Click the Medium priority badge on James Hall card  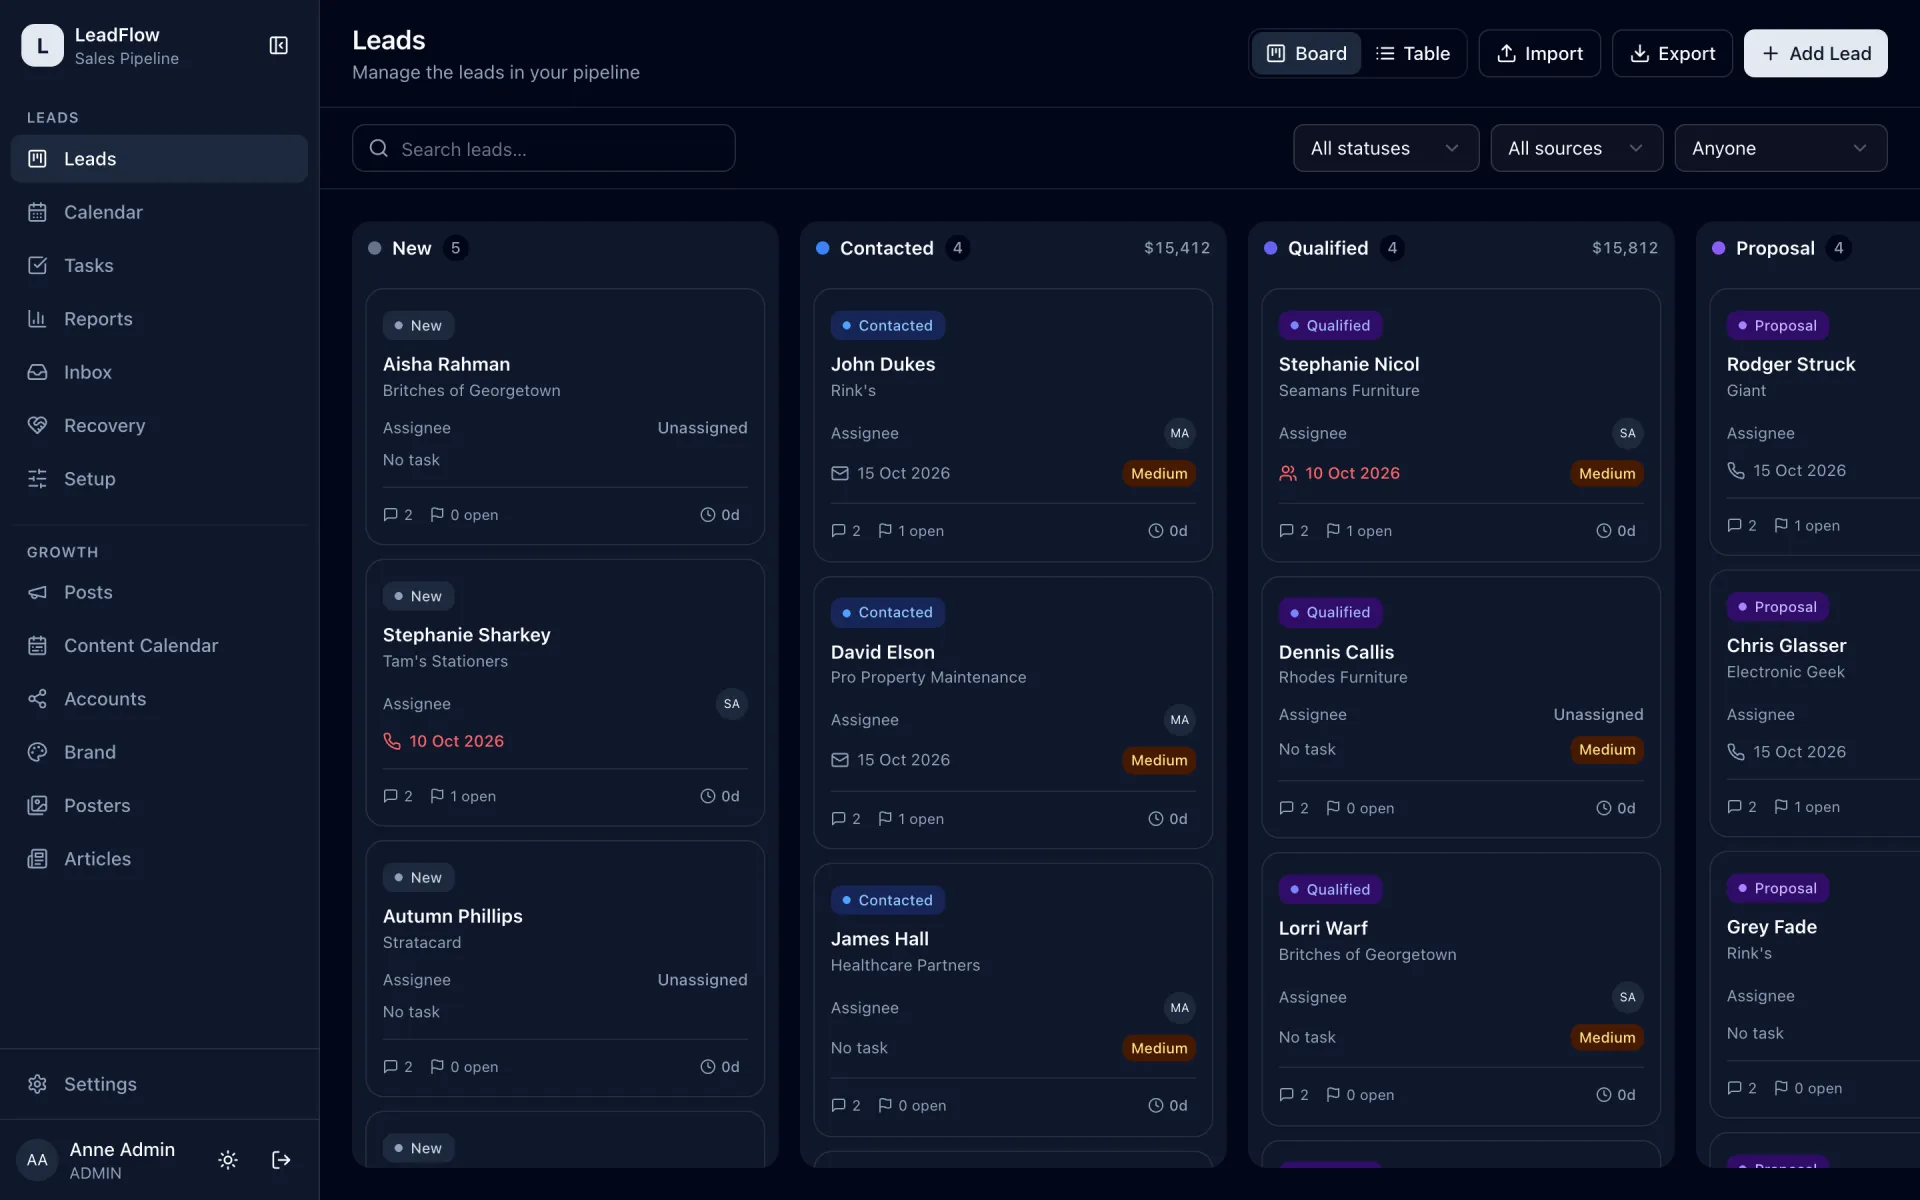(x=1159, y=1048)
